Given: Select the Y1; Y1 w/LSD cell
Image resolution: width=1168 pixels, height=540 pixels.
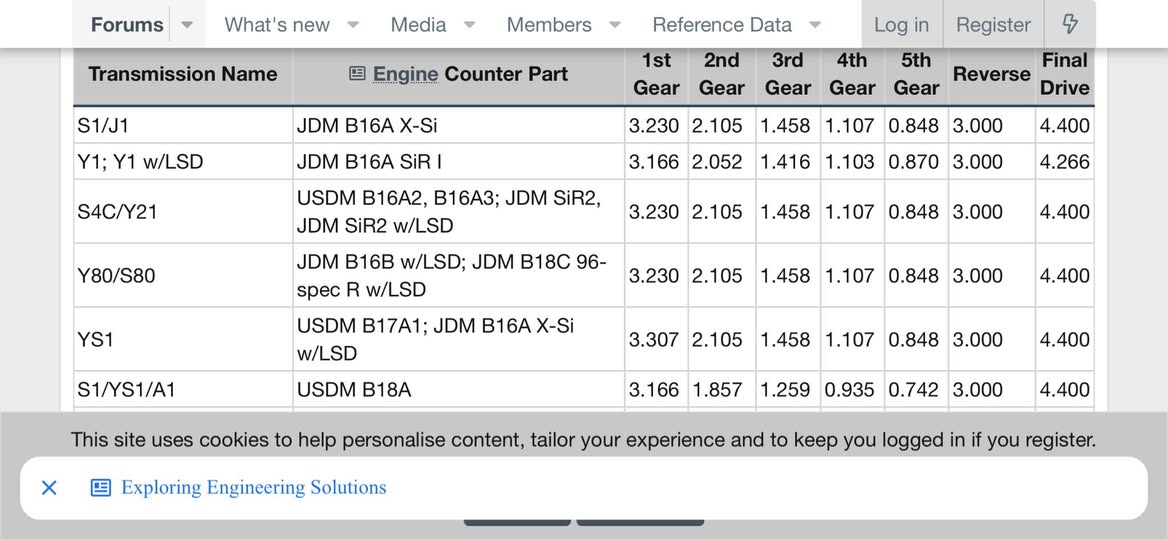Looking at the screenshot, I should tap(182, 162).
